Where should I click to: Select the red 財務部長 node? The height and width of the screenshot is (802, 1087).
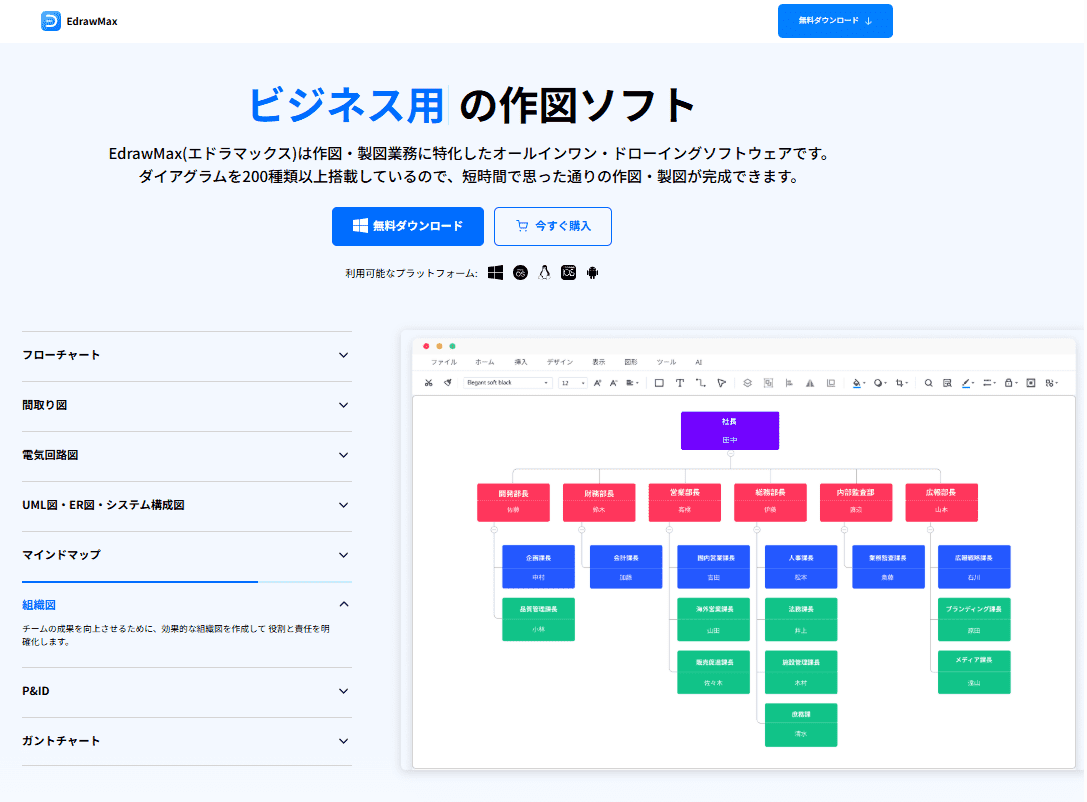tap(599, 502)
